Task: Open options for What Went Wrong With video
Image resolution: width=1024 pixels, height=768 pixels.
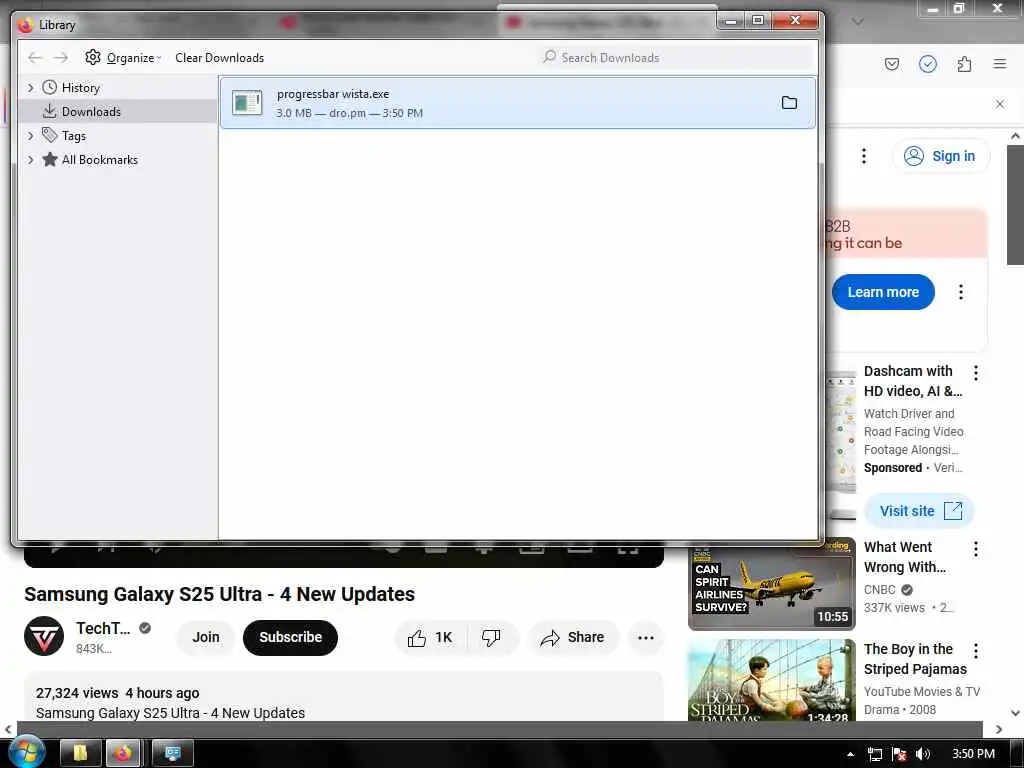Action: (x=975, y=549)
